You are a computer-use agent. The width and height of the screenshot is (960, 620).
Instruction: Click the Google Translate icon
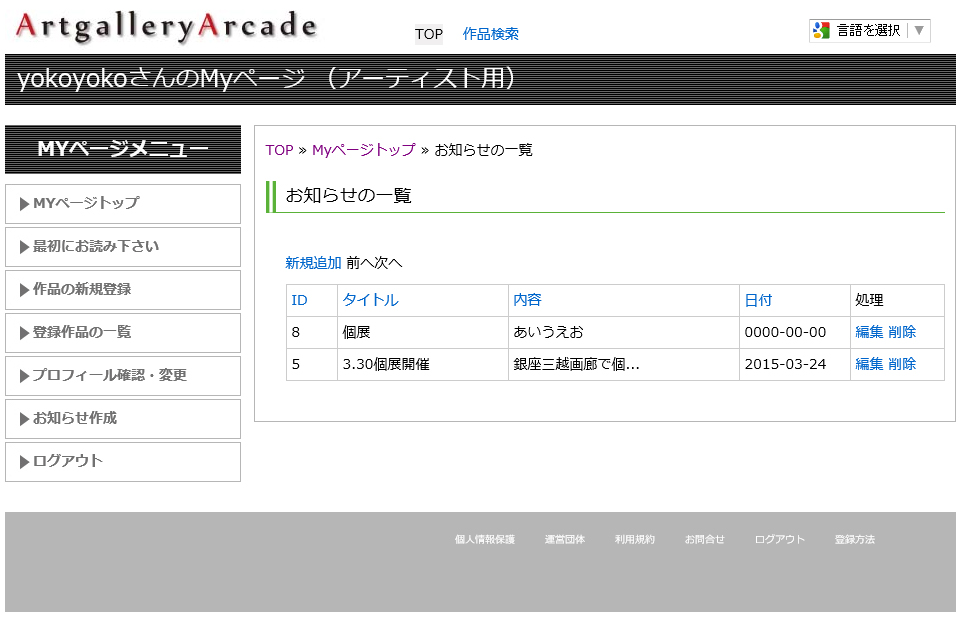[x=822, y=31]
